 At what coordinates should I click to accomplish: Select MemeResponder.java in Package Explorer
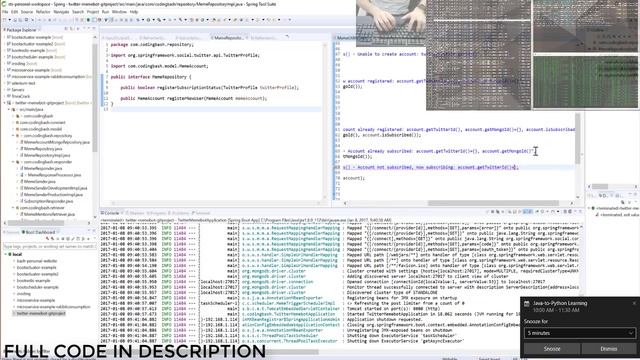coord(43,168)
